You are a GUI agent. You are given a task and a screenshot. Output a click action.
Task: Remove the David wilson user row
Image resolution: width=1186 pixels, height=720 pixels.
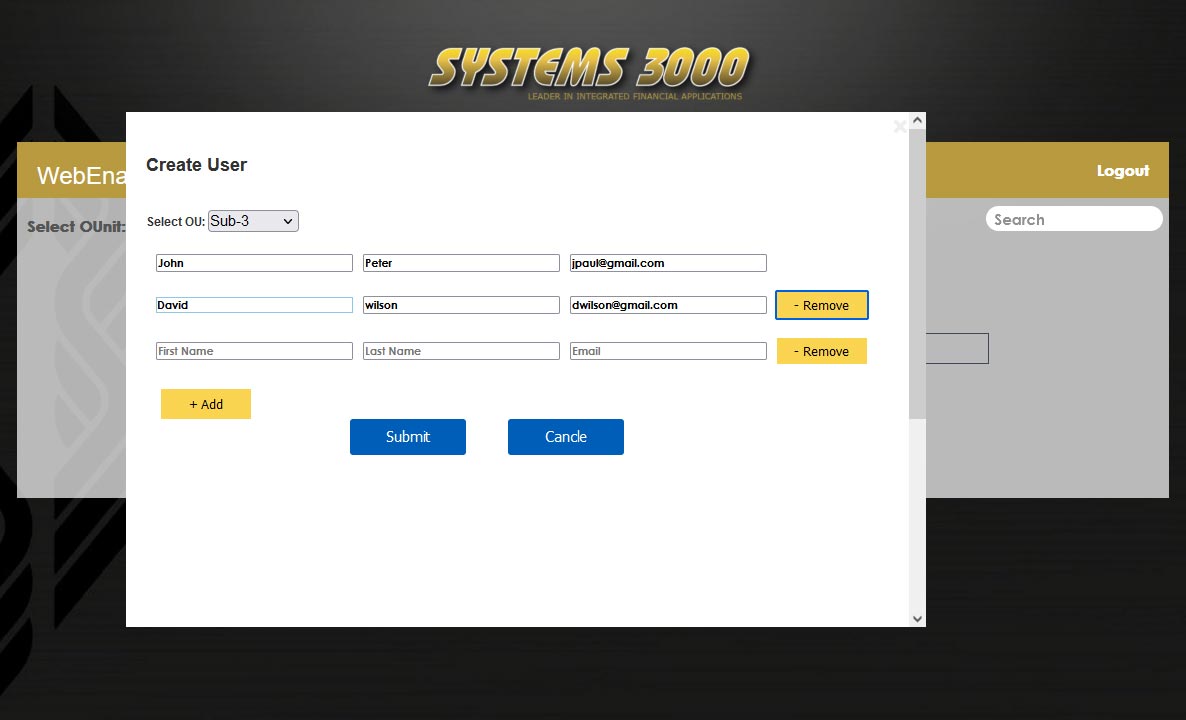click(x=821, y=305)
